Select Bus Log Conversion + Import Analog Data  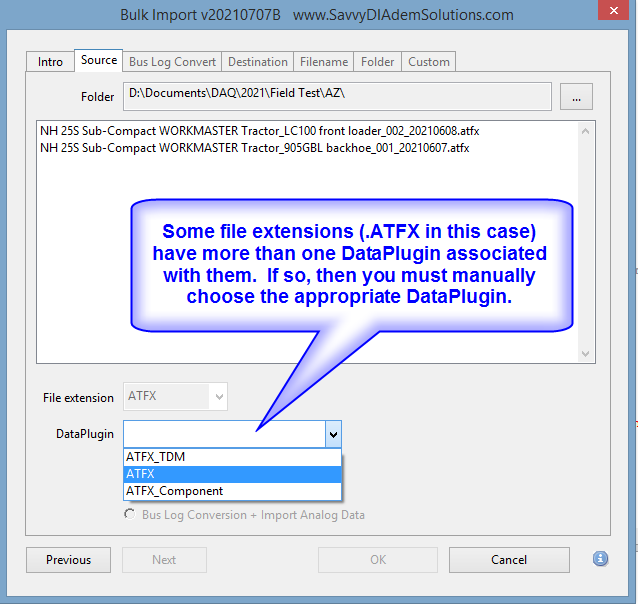pyautogui.click(x=129, y=515)
